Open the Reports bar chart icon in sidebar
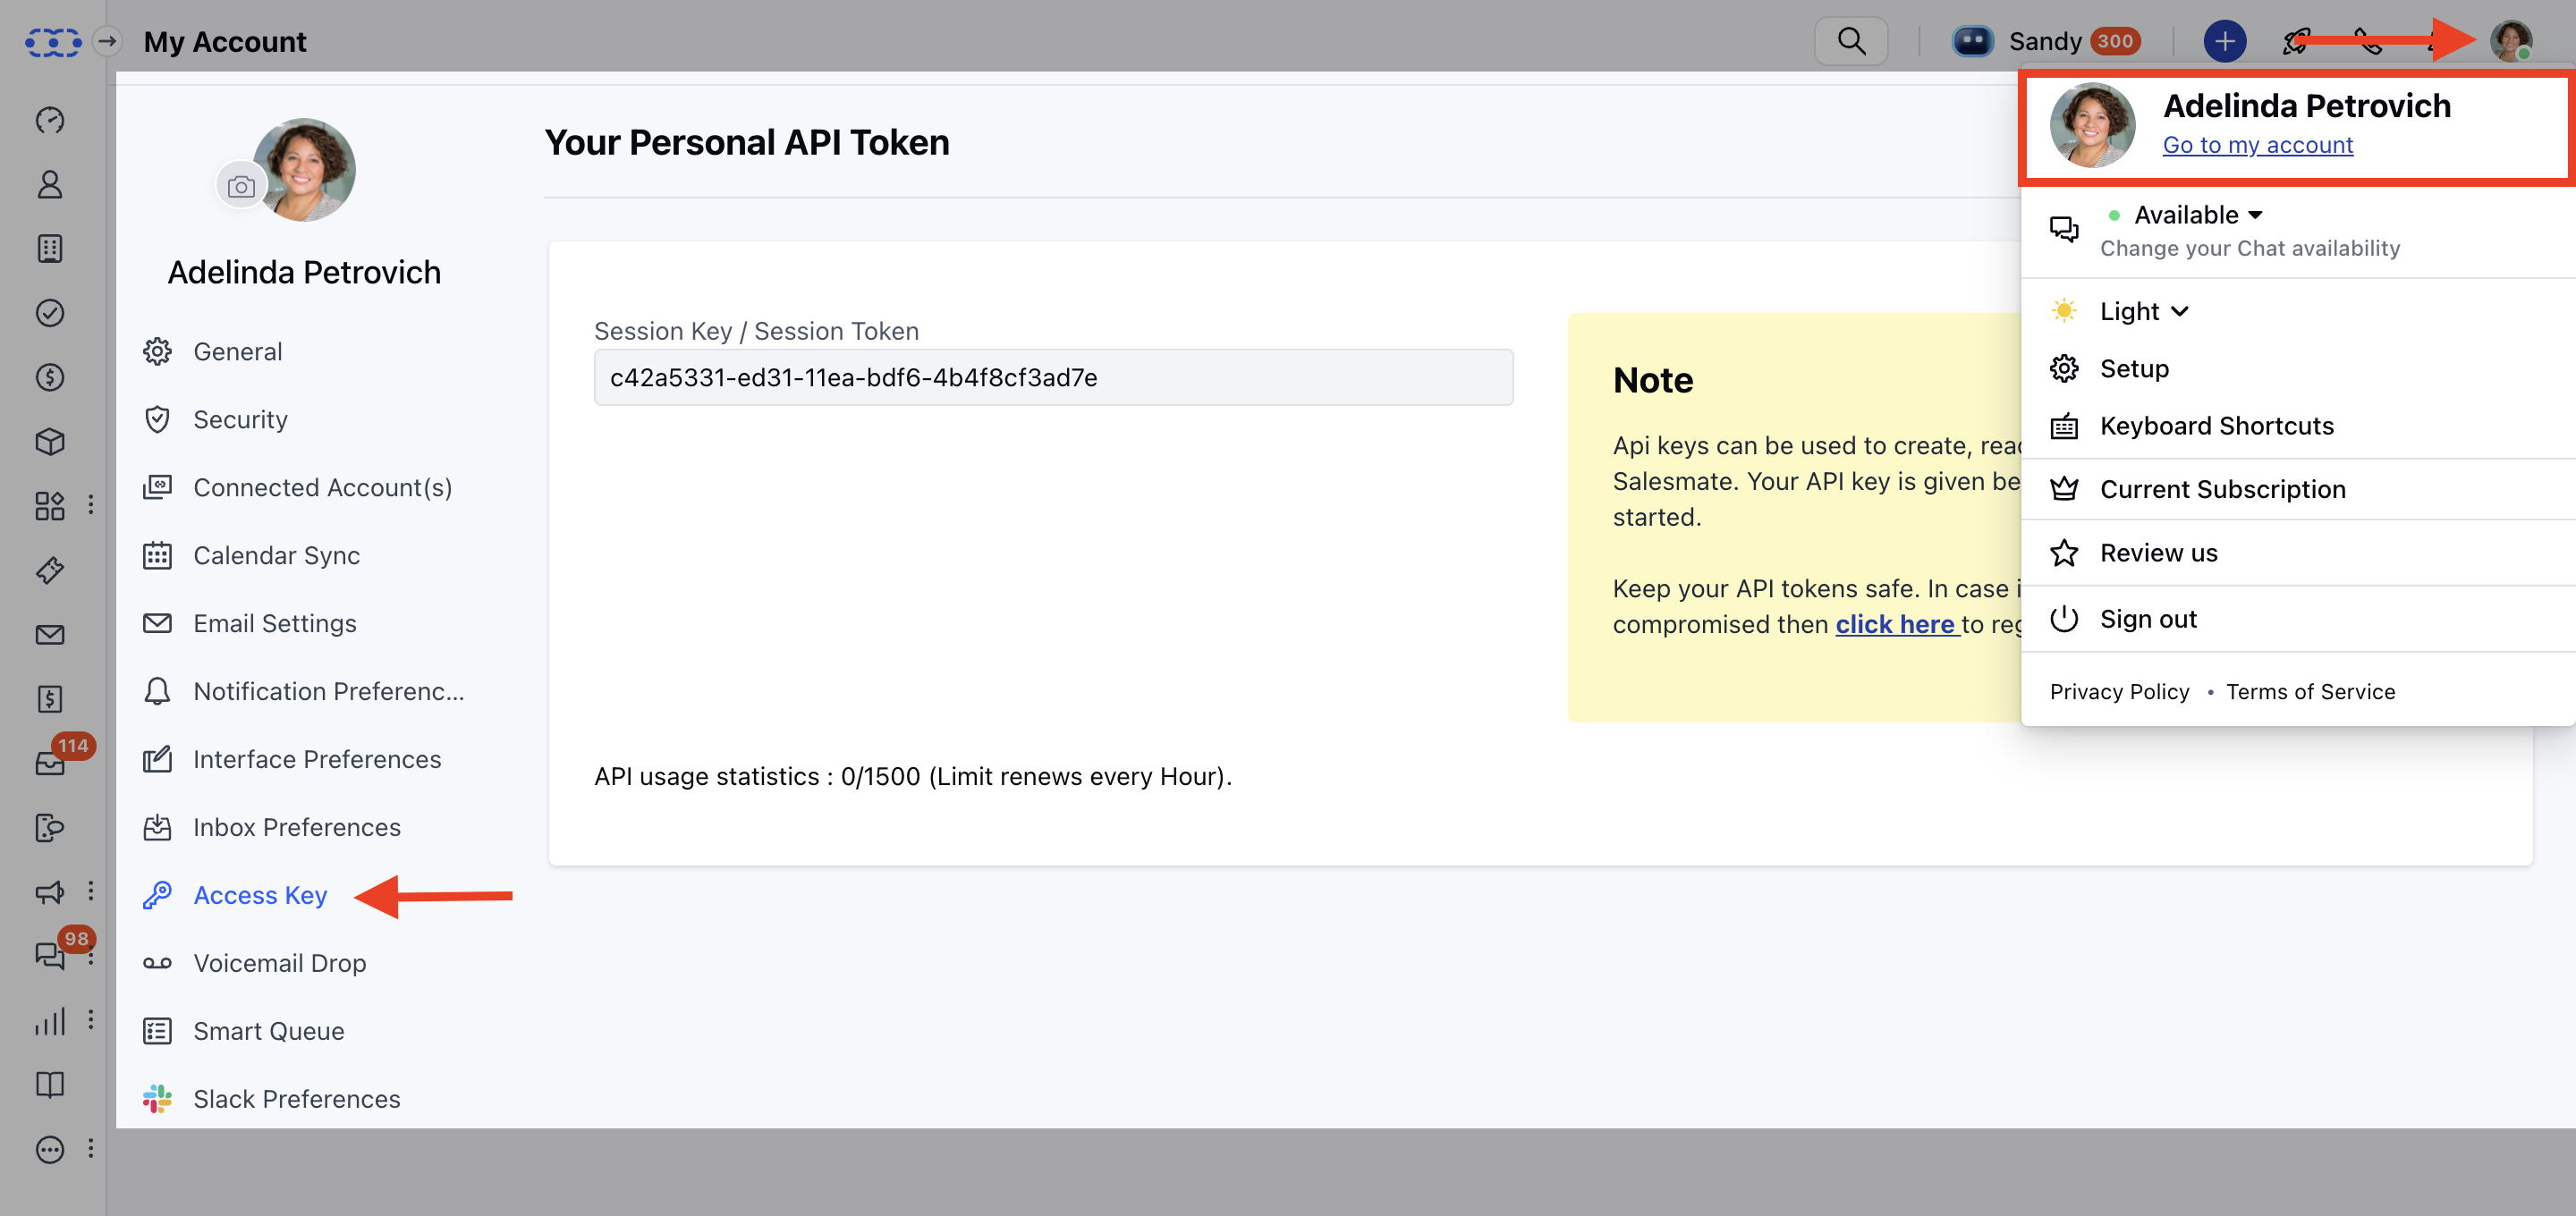The height and width of the screenshot is (1216, 2576). [50, 1020]
